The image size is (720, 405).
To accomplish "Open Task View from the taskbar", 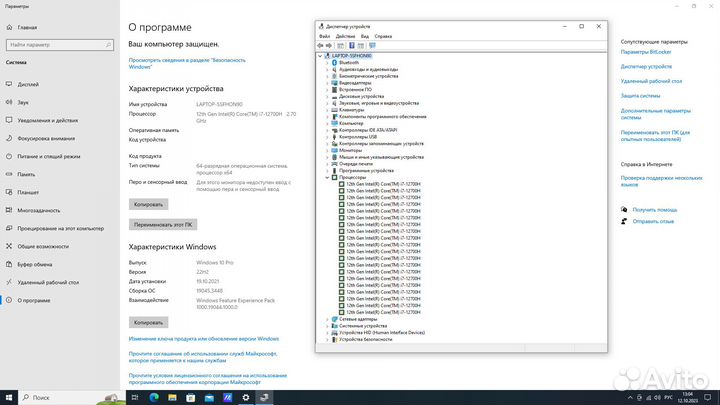I will pos(135,397).
